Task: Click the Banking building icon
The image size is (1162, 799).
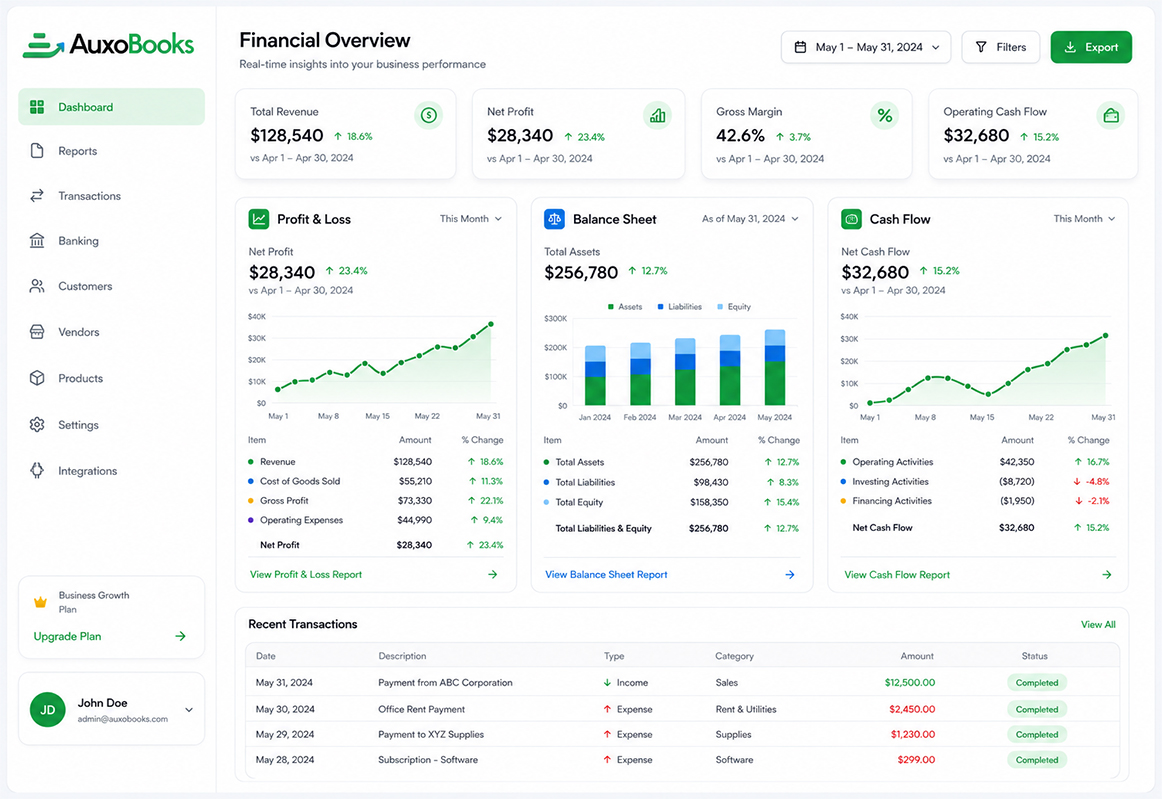Action: (x=37, y=240)
